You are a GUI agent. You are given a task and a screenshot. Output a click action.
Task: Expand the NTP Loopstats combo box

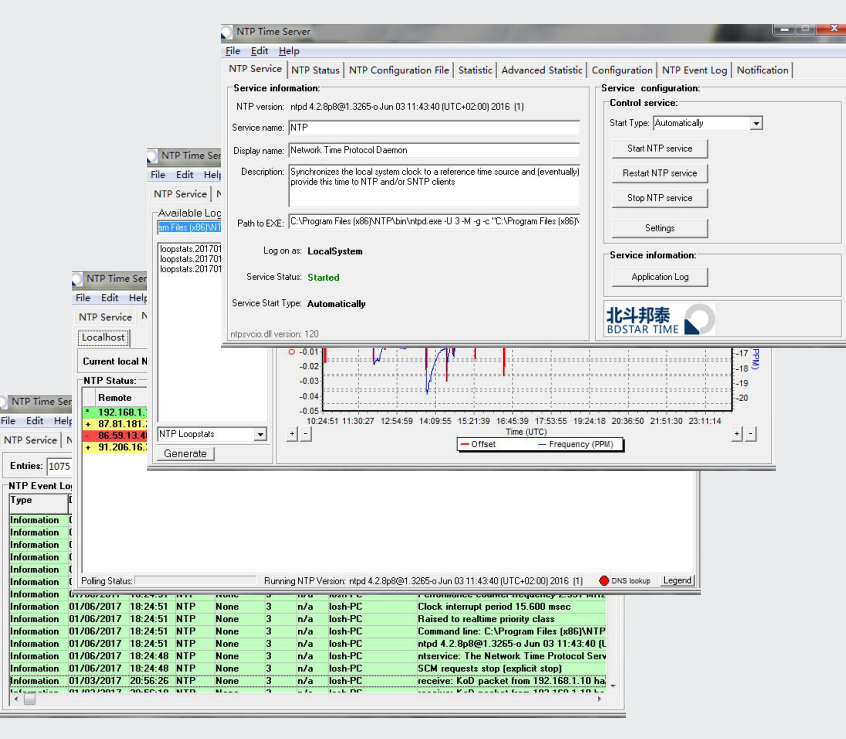point(260,434)
